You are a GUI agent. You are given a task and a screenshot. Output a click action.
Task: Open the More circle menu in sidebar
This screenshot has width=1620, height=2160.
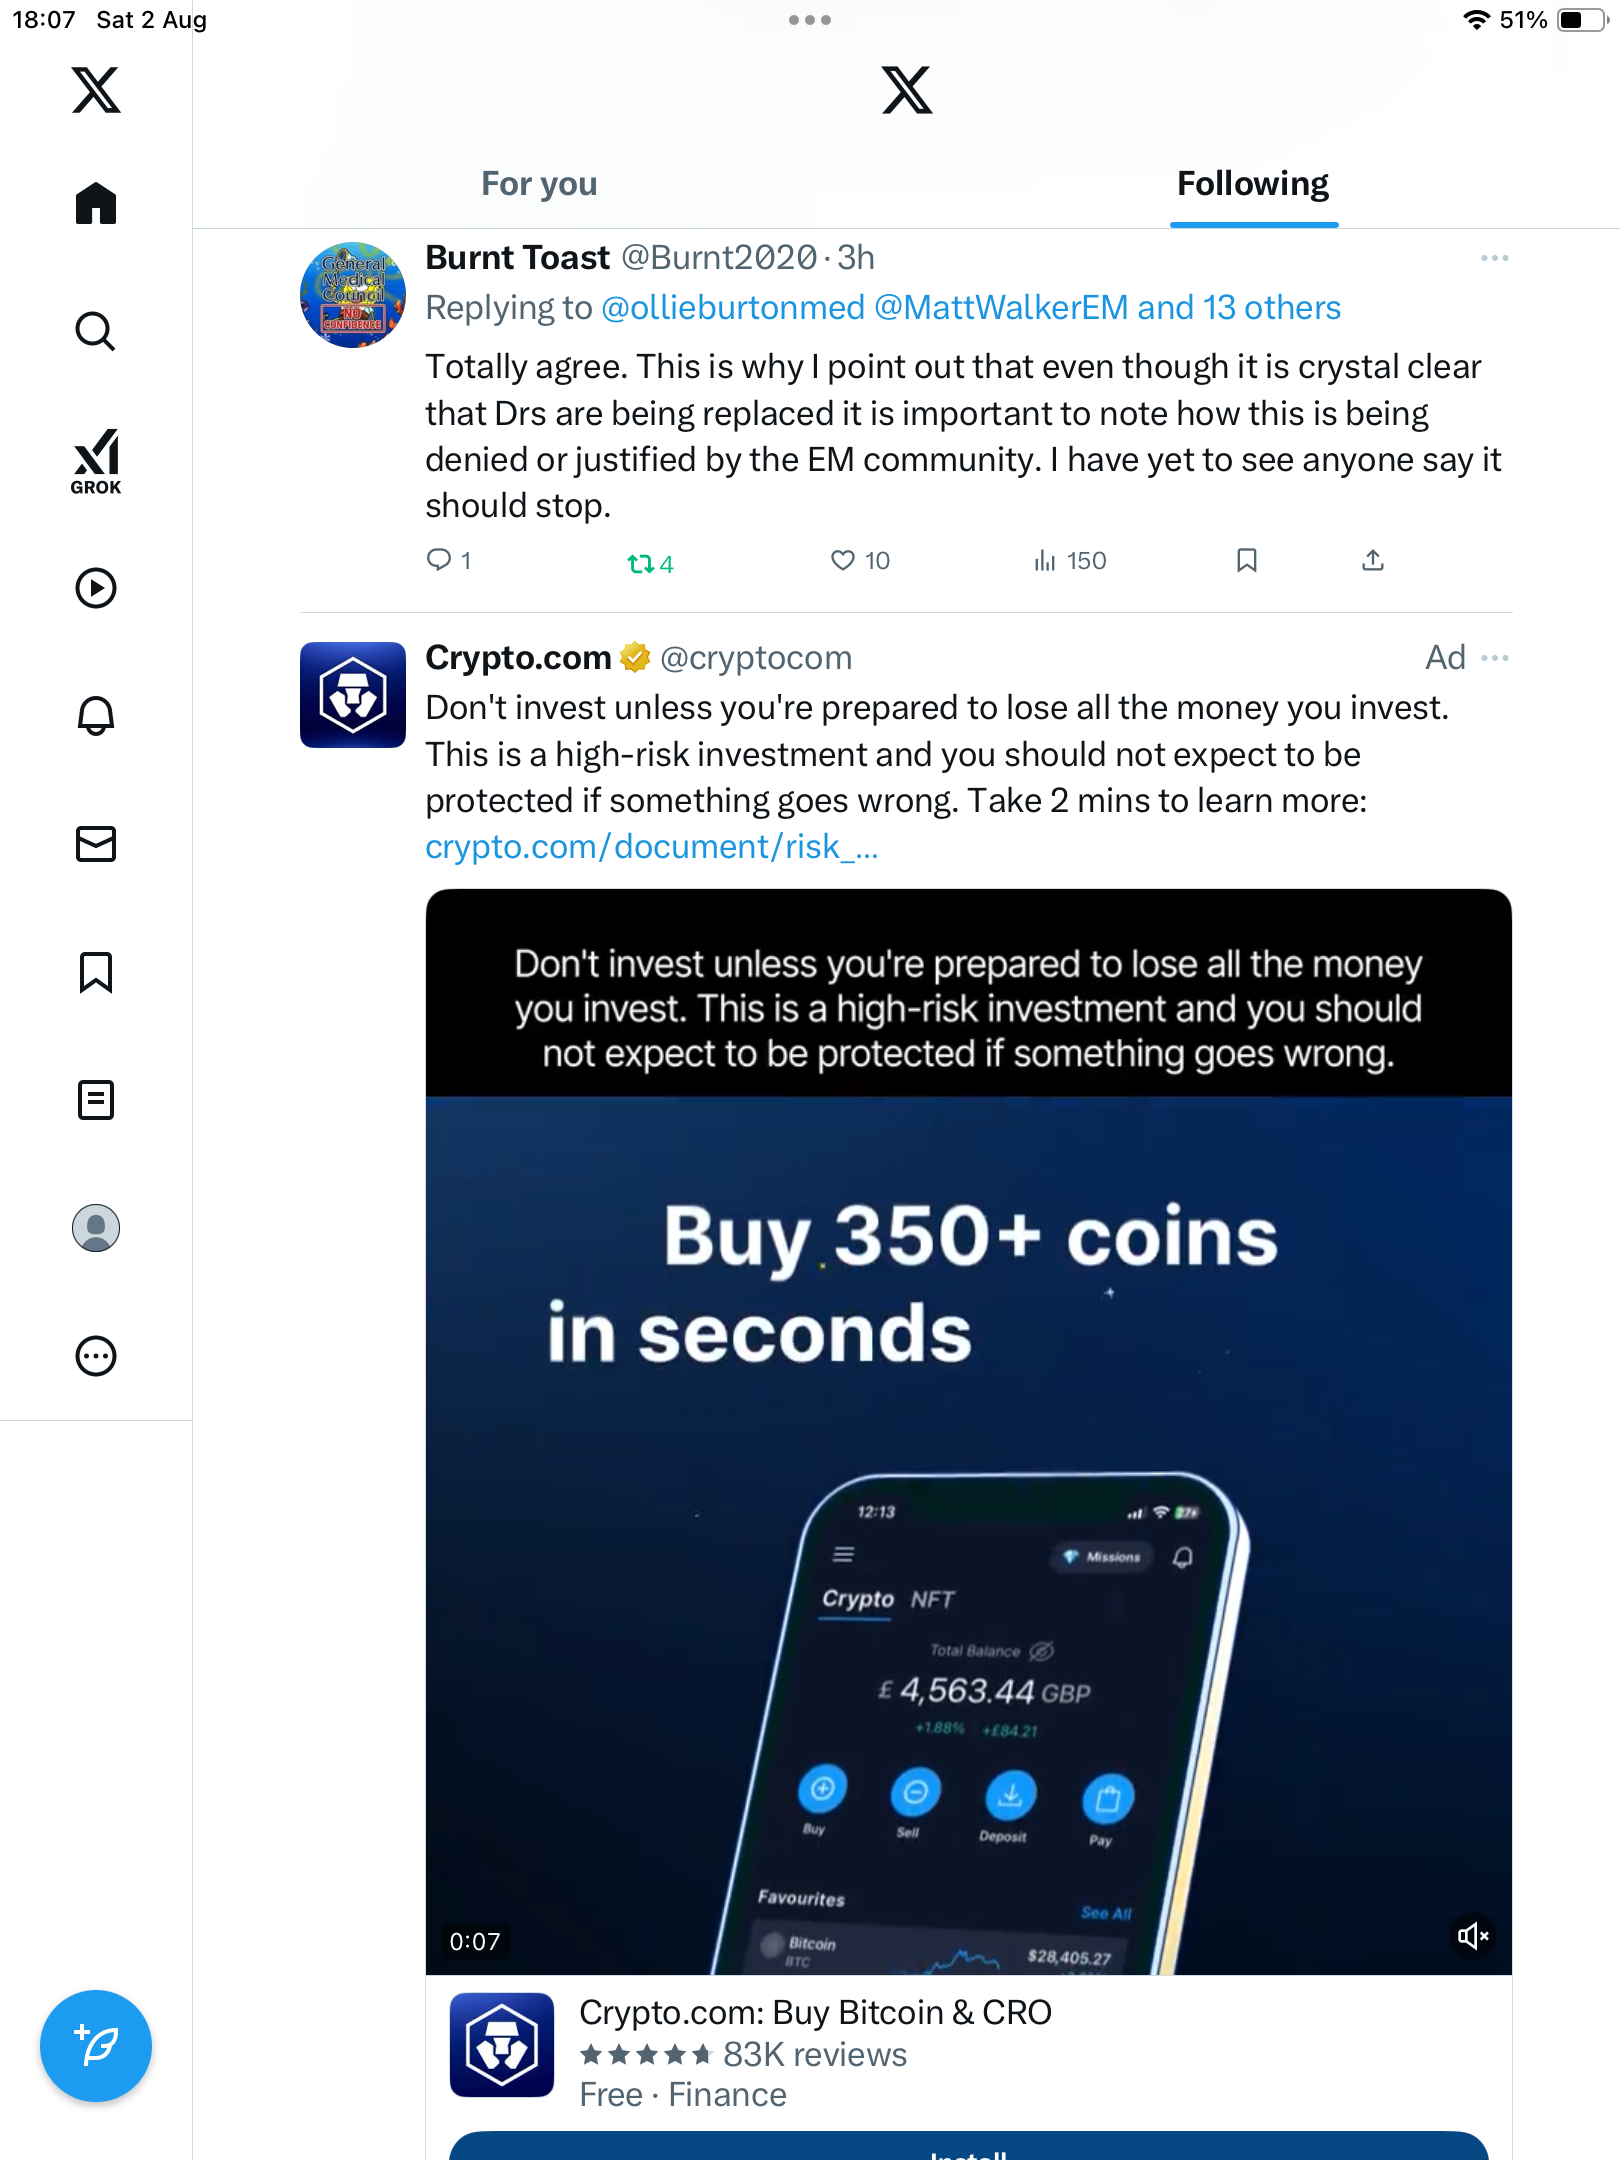[96, 1355]
